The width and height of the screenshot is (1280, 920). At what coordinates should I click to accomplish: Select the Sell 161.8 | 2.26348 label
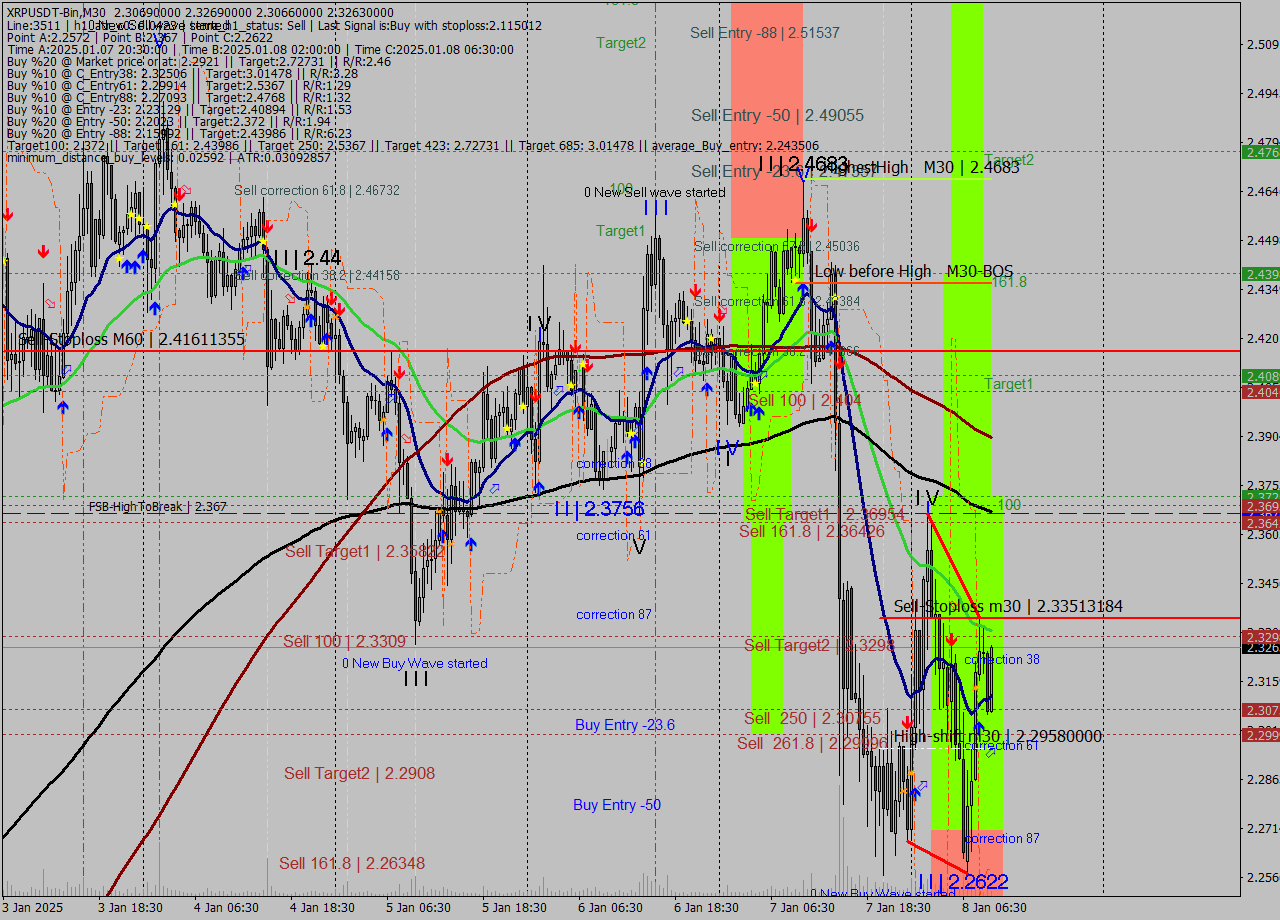tap(352, 863)
